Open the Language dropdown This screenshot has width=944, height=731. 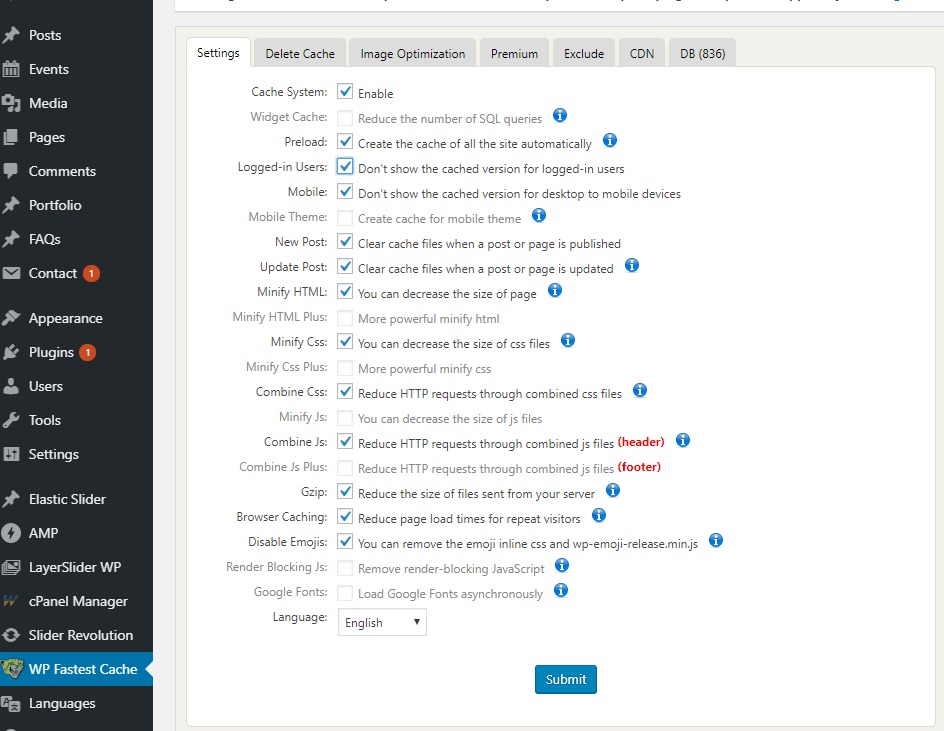tap(382, 622)
